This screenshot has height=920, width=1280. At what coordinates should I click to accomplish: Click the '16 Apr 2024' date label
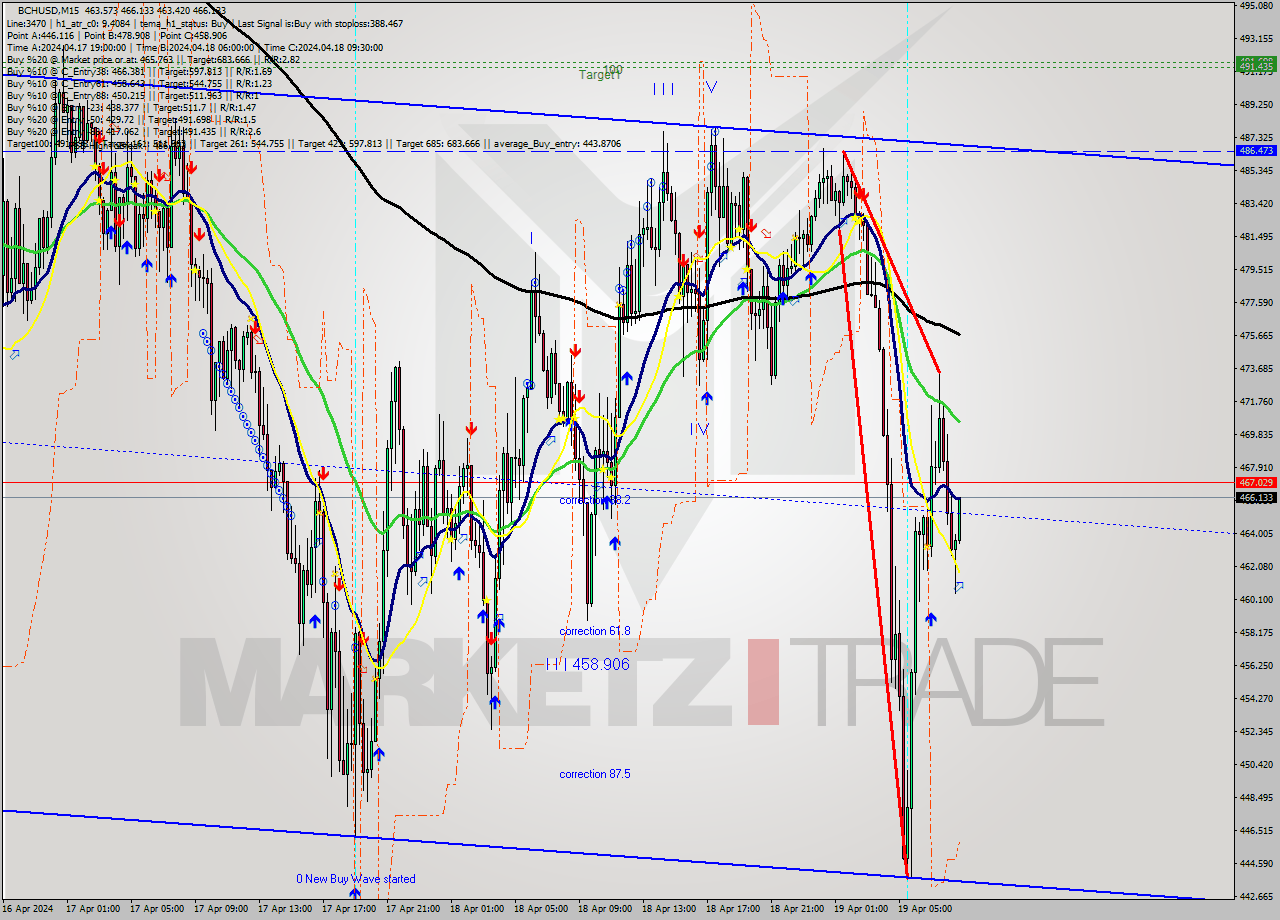click(28, 910)
